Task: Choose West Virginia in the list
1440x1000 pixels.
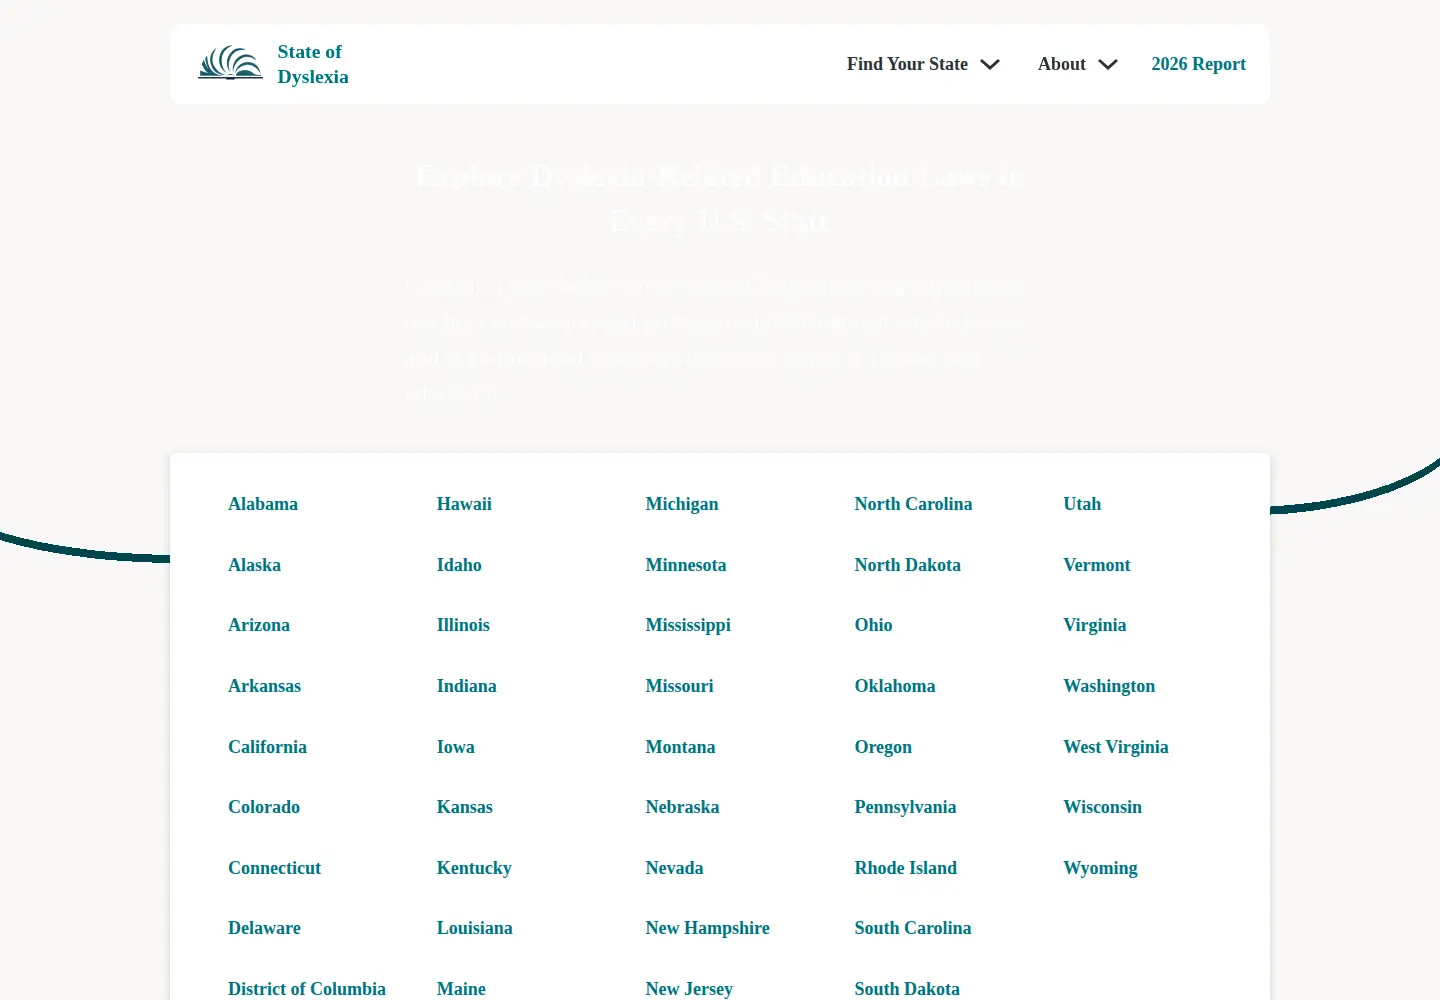Action: (1116, 747)
